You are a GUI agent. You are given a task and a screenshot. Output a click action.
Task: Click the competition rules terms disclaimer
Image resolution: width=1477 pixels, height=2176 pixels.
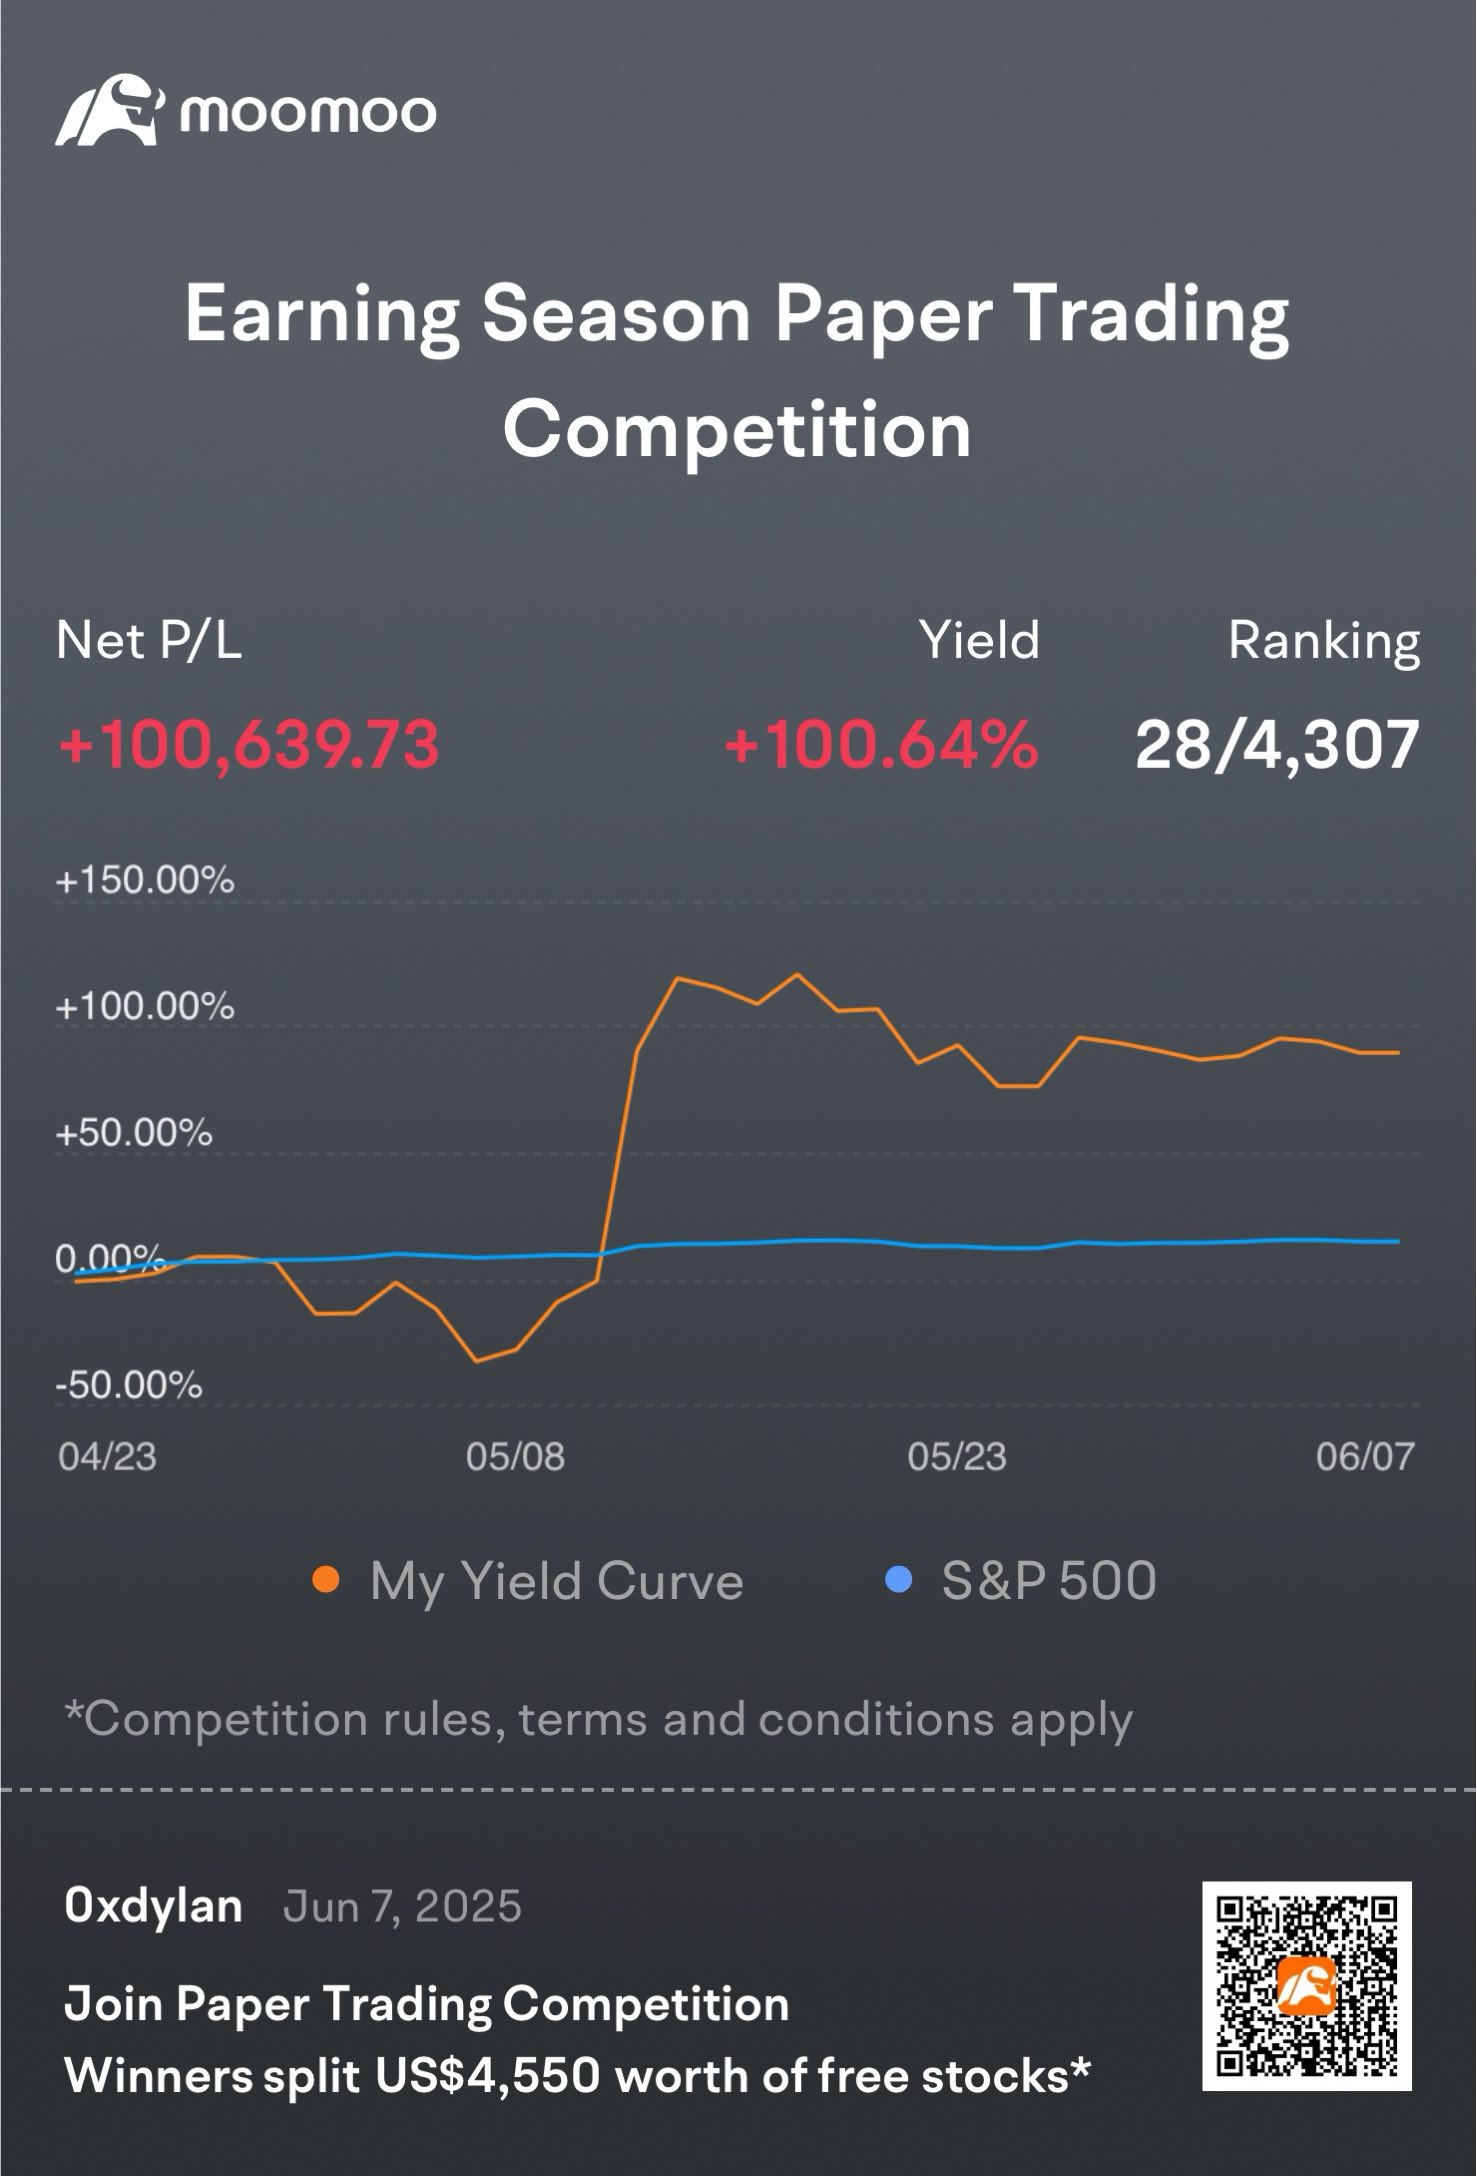click(x=598, y=1720)
